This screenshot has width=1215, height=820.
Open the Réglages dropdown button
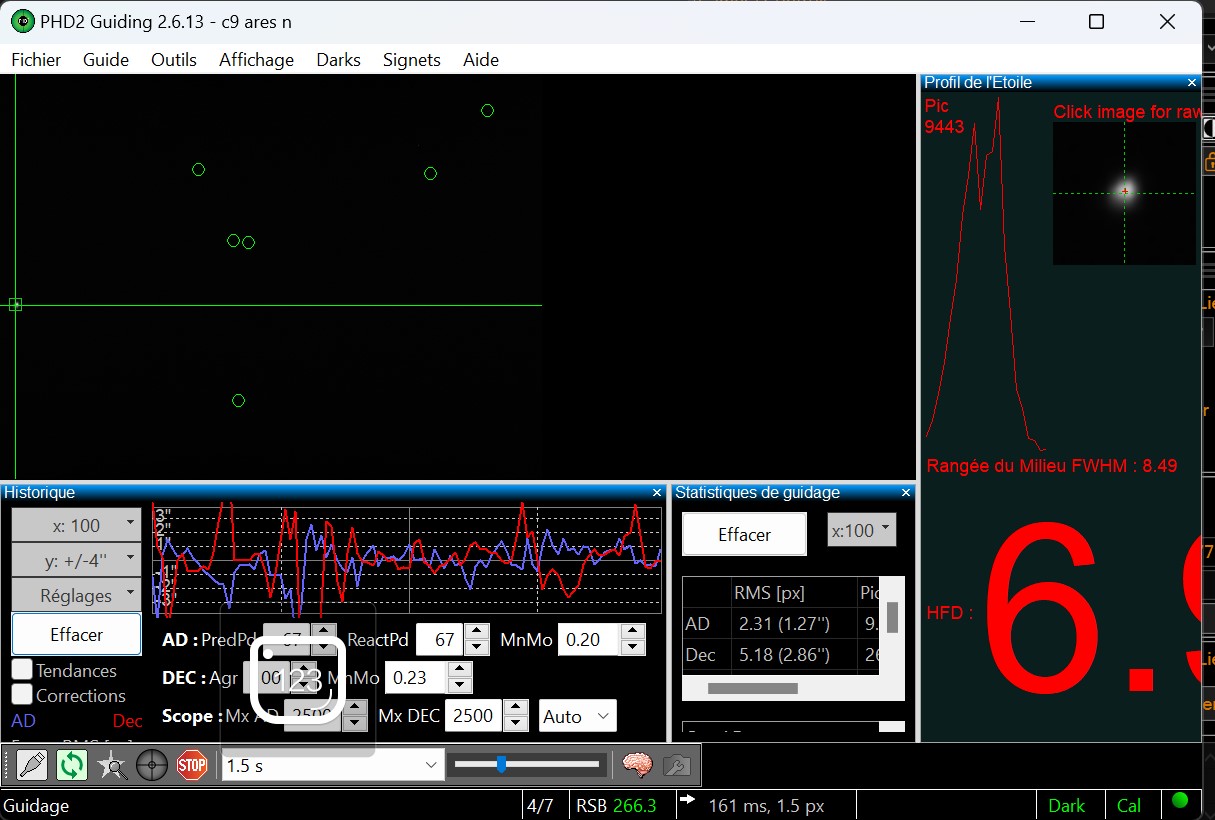(76, 595)
